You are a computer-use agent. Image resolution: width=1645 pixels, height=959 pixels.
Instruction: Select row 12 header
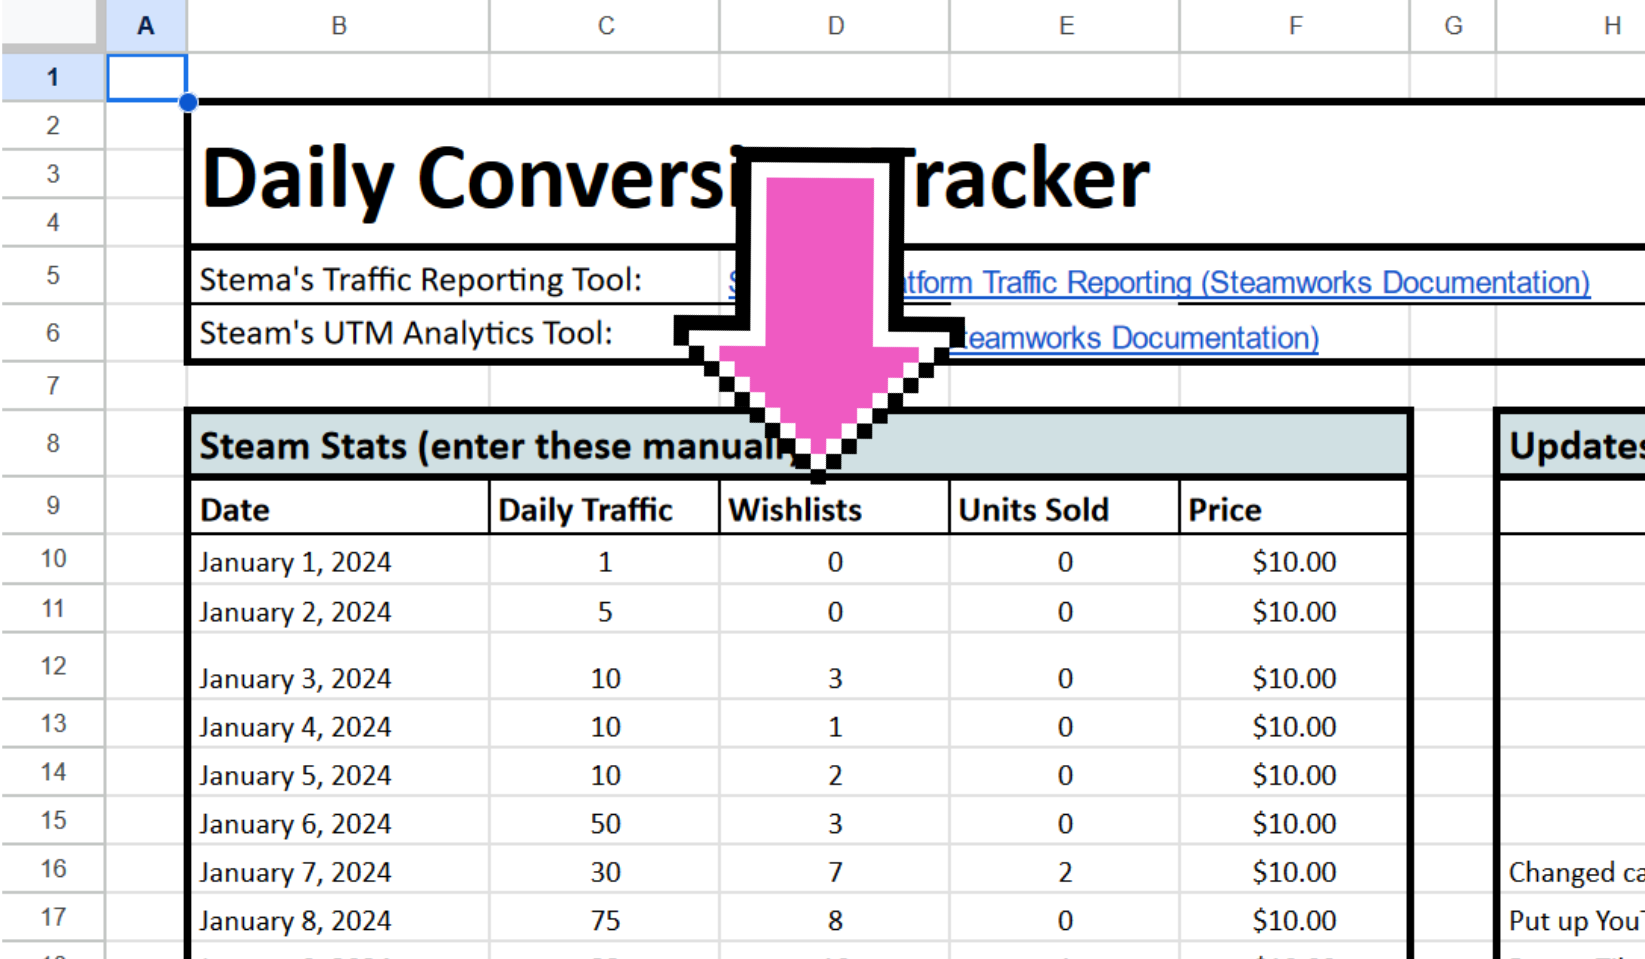[x=53, y=665]
